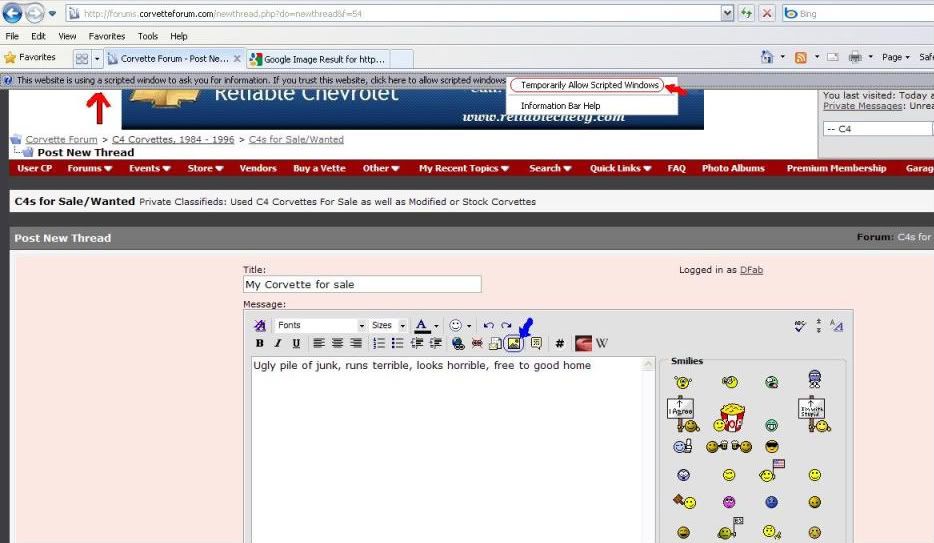Click the undo arrow in editor toolbar

pos(488,325)
